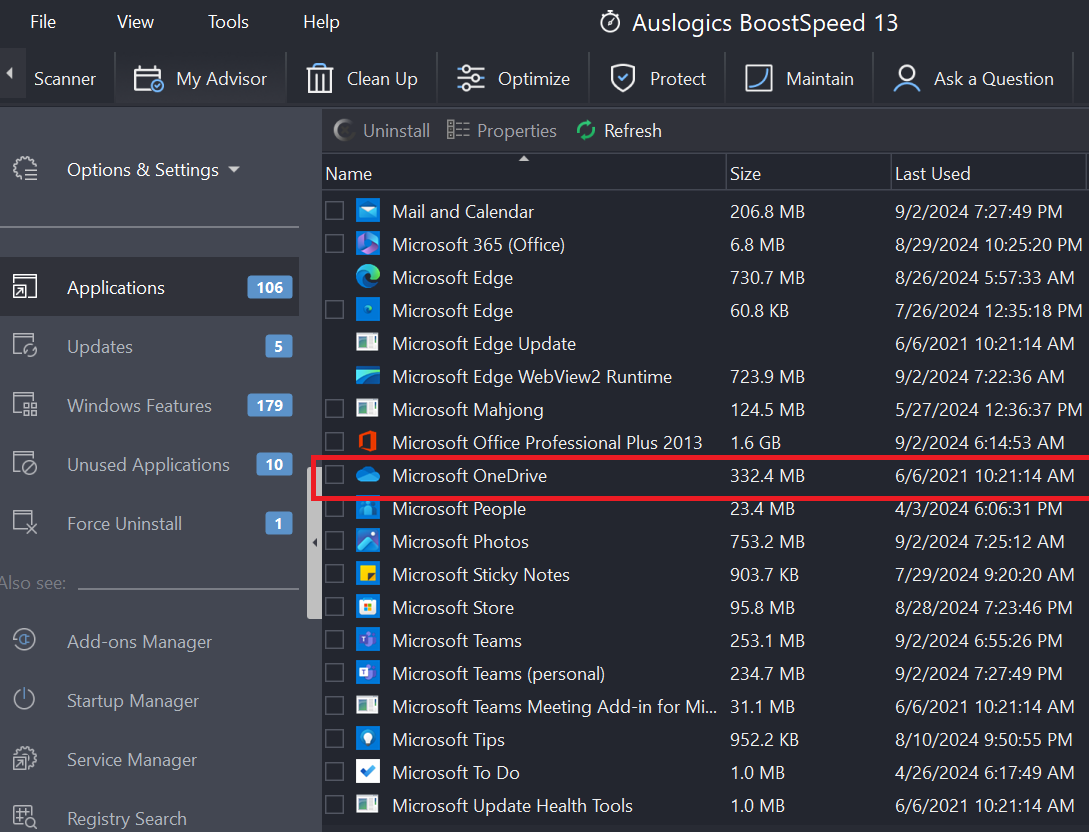Click the Refresh green arrows icon
1089x832 pixels.
586,131
